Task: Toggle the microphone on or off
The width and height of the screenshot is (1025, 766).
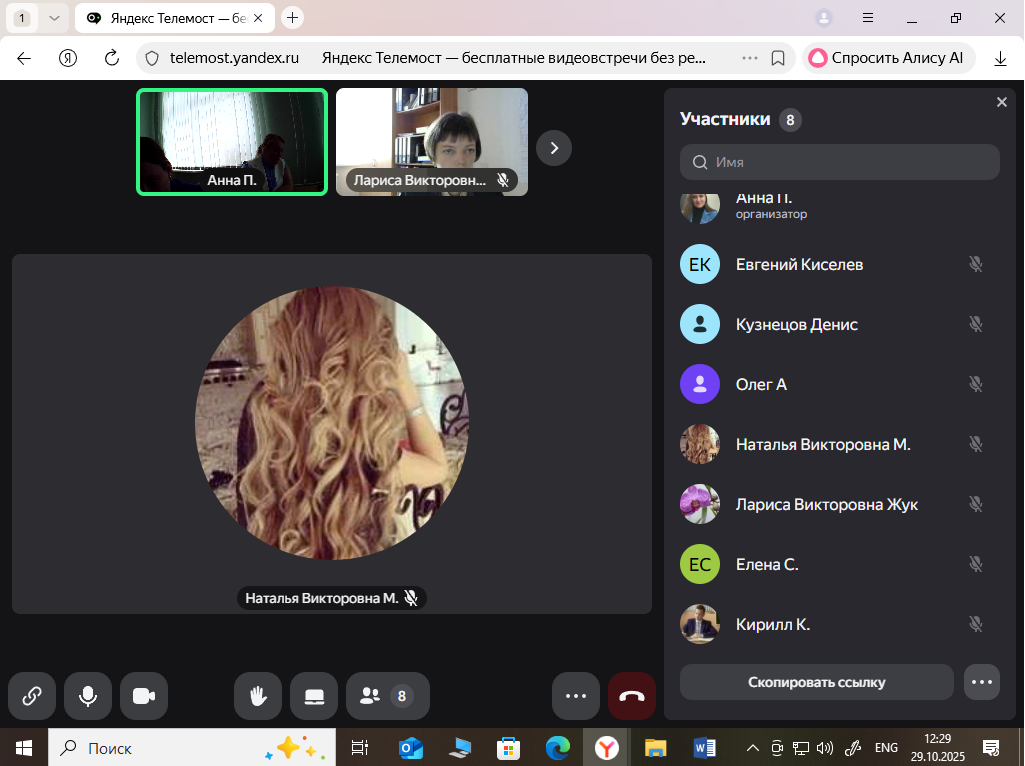Action: click(x=88, y=696)
